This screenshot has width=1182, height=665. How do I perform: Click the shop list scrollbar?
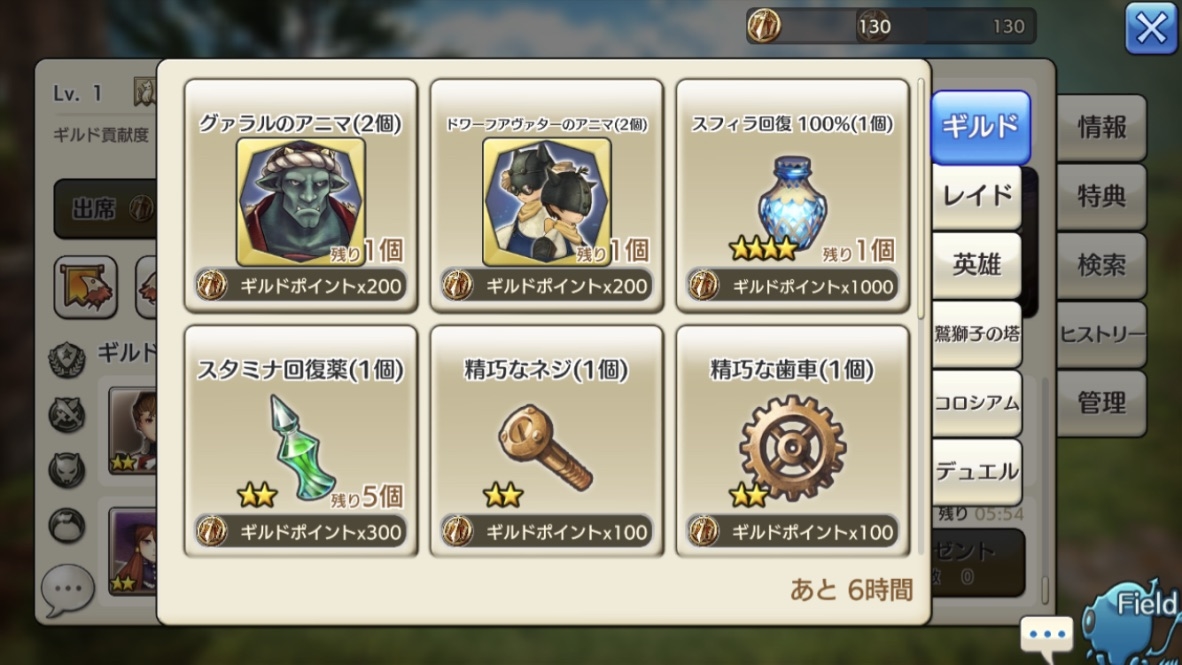point(920,199)
